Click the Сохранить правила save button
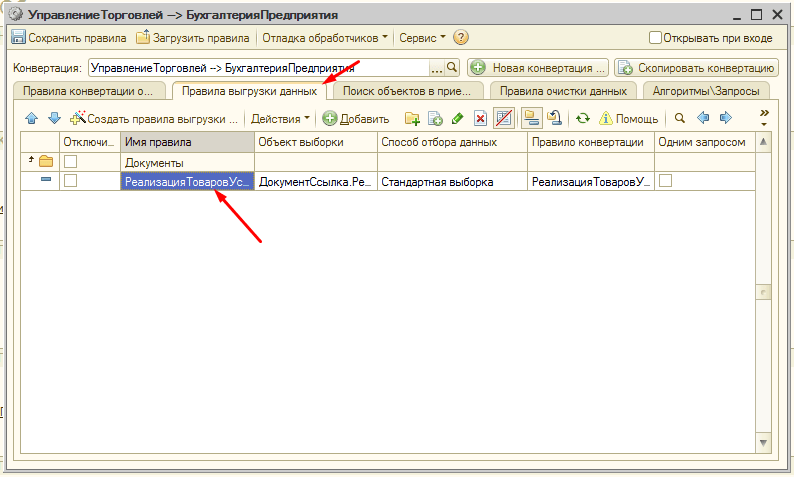794x477 pixels. coord(69,38)
